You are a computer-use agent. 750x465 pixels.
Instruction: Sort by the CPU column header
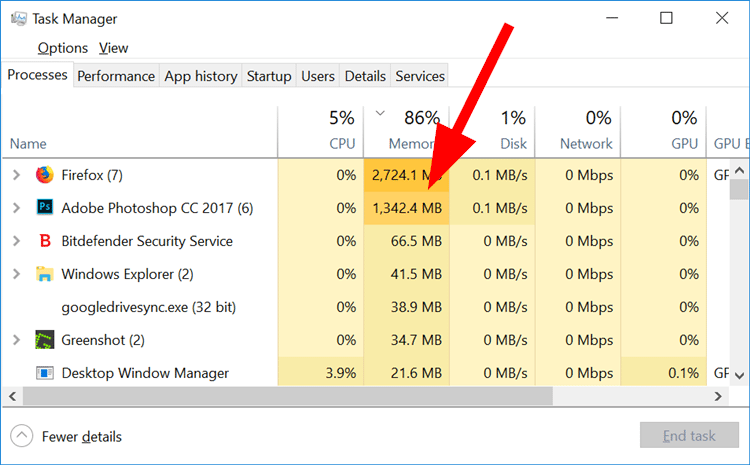point(342,144)
